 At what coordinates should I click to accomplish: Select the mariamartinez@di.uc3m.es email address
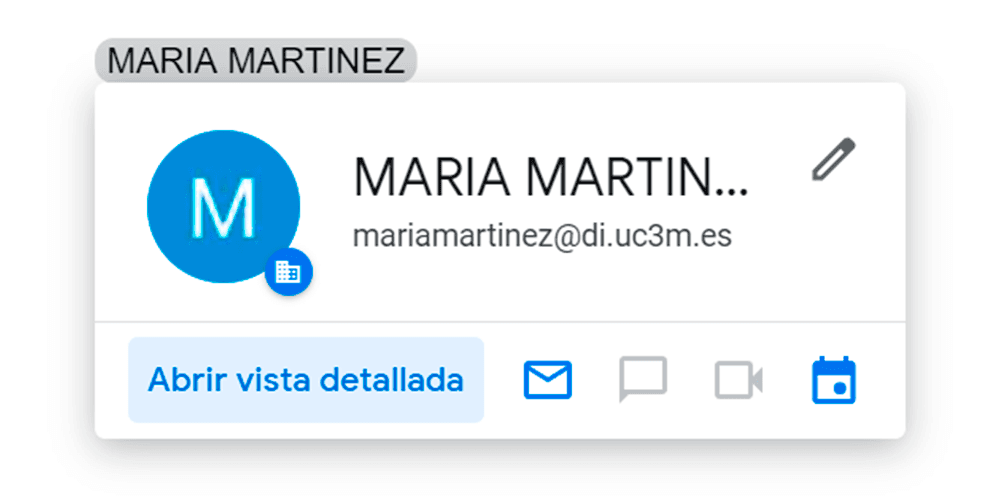pos(542,236)
